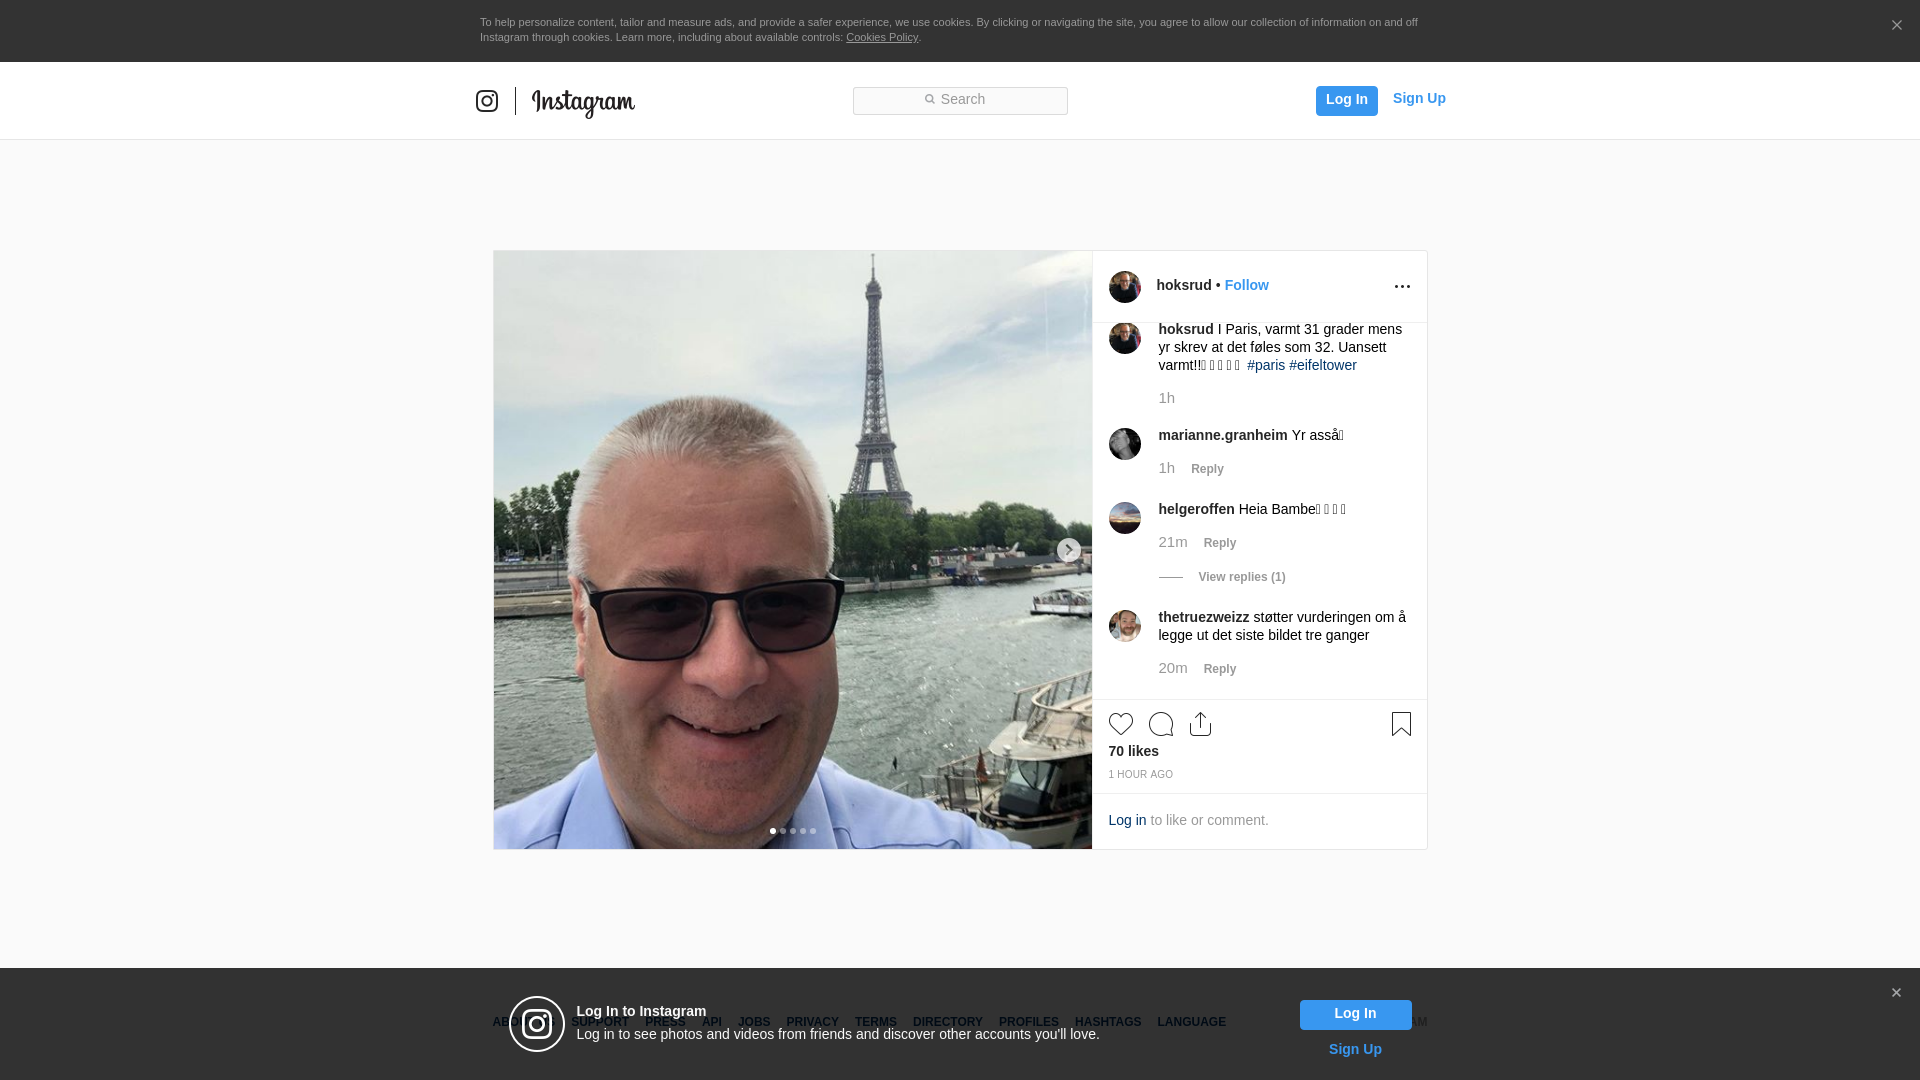Save post with bookmark icon

point(1401,724)
